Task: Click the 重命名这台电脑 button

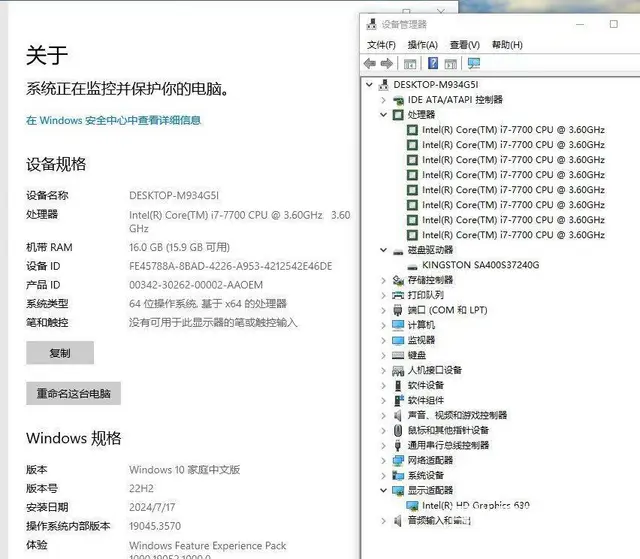Action: point(73,393)
